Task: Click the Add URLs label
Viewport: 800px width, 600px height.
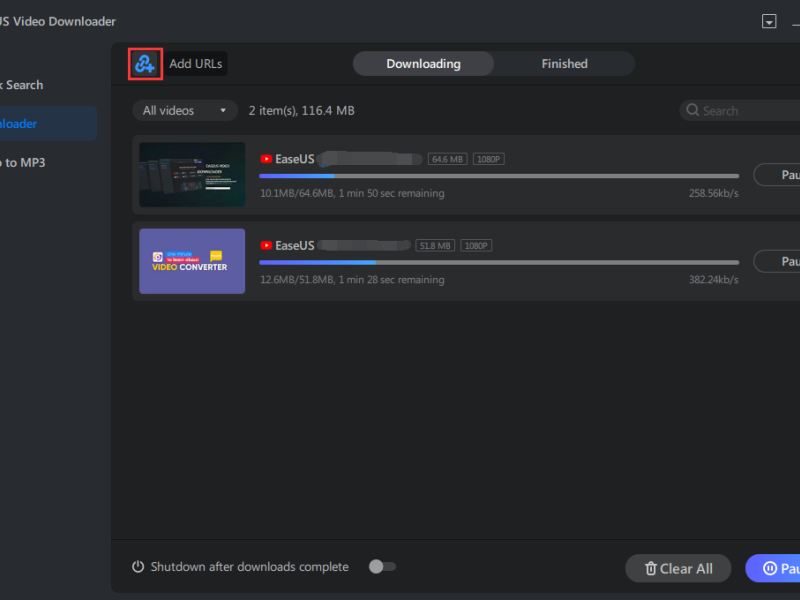Action: click(195, 64)
